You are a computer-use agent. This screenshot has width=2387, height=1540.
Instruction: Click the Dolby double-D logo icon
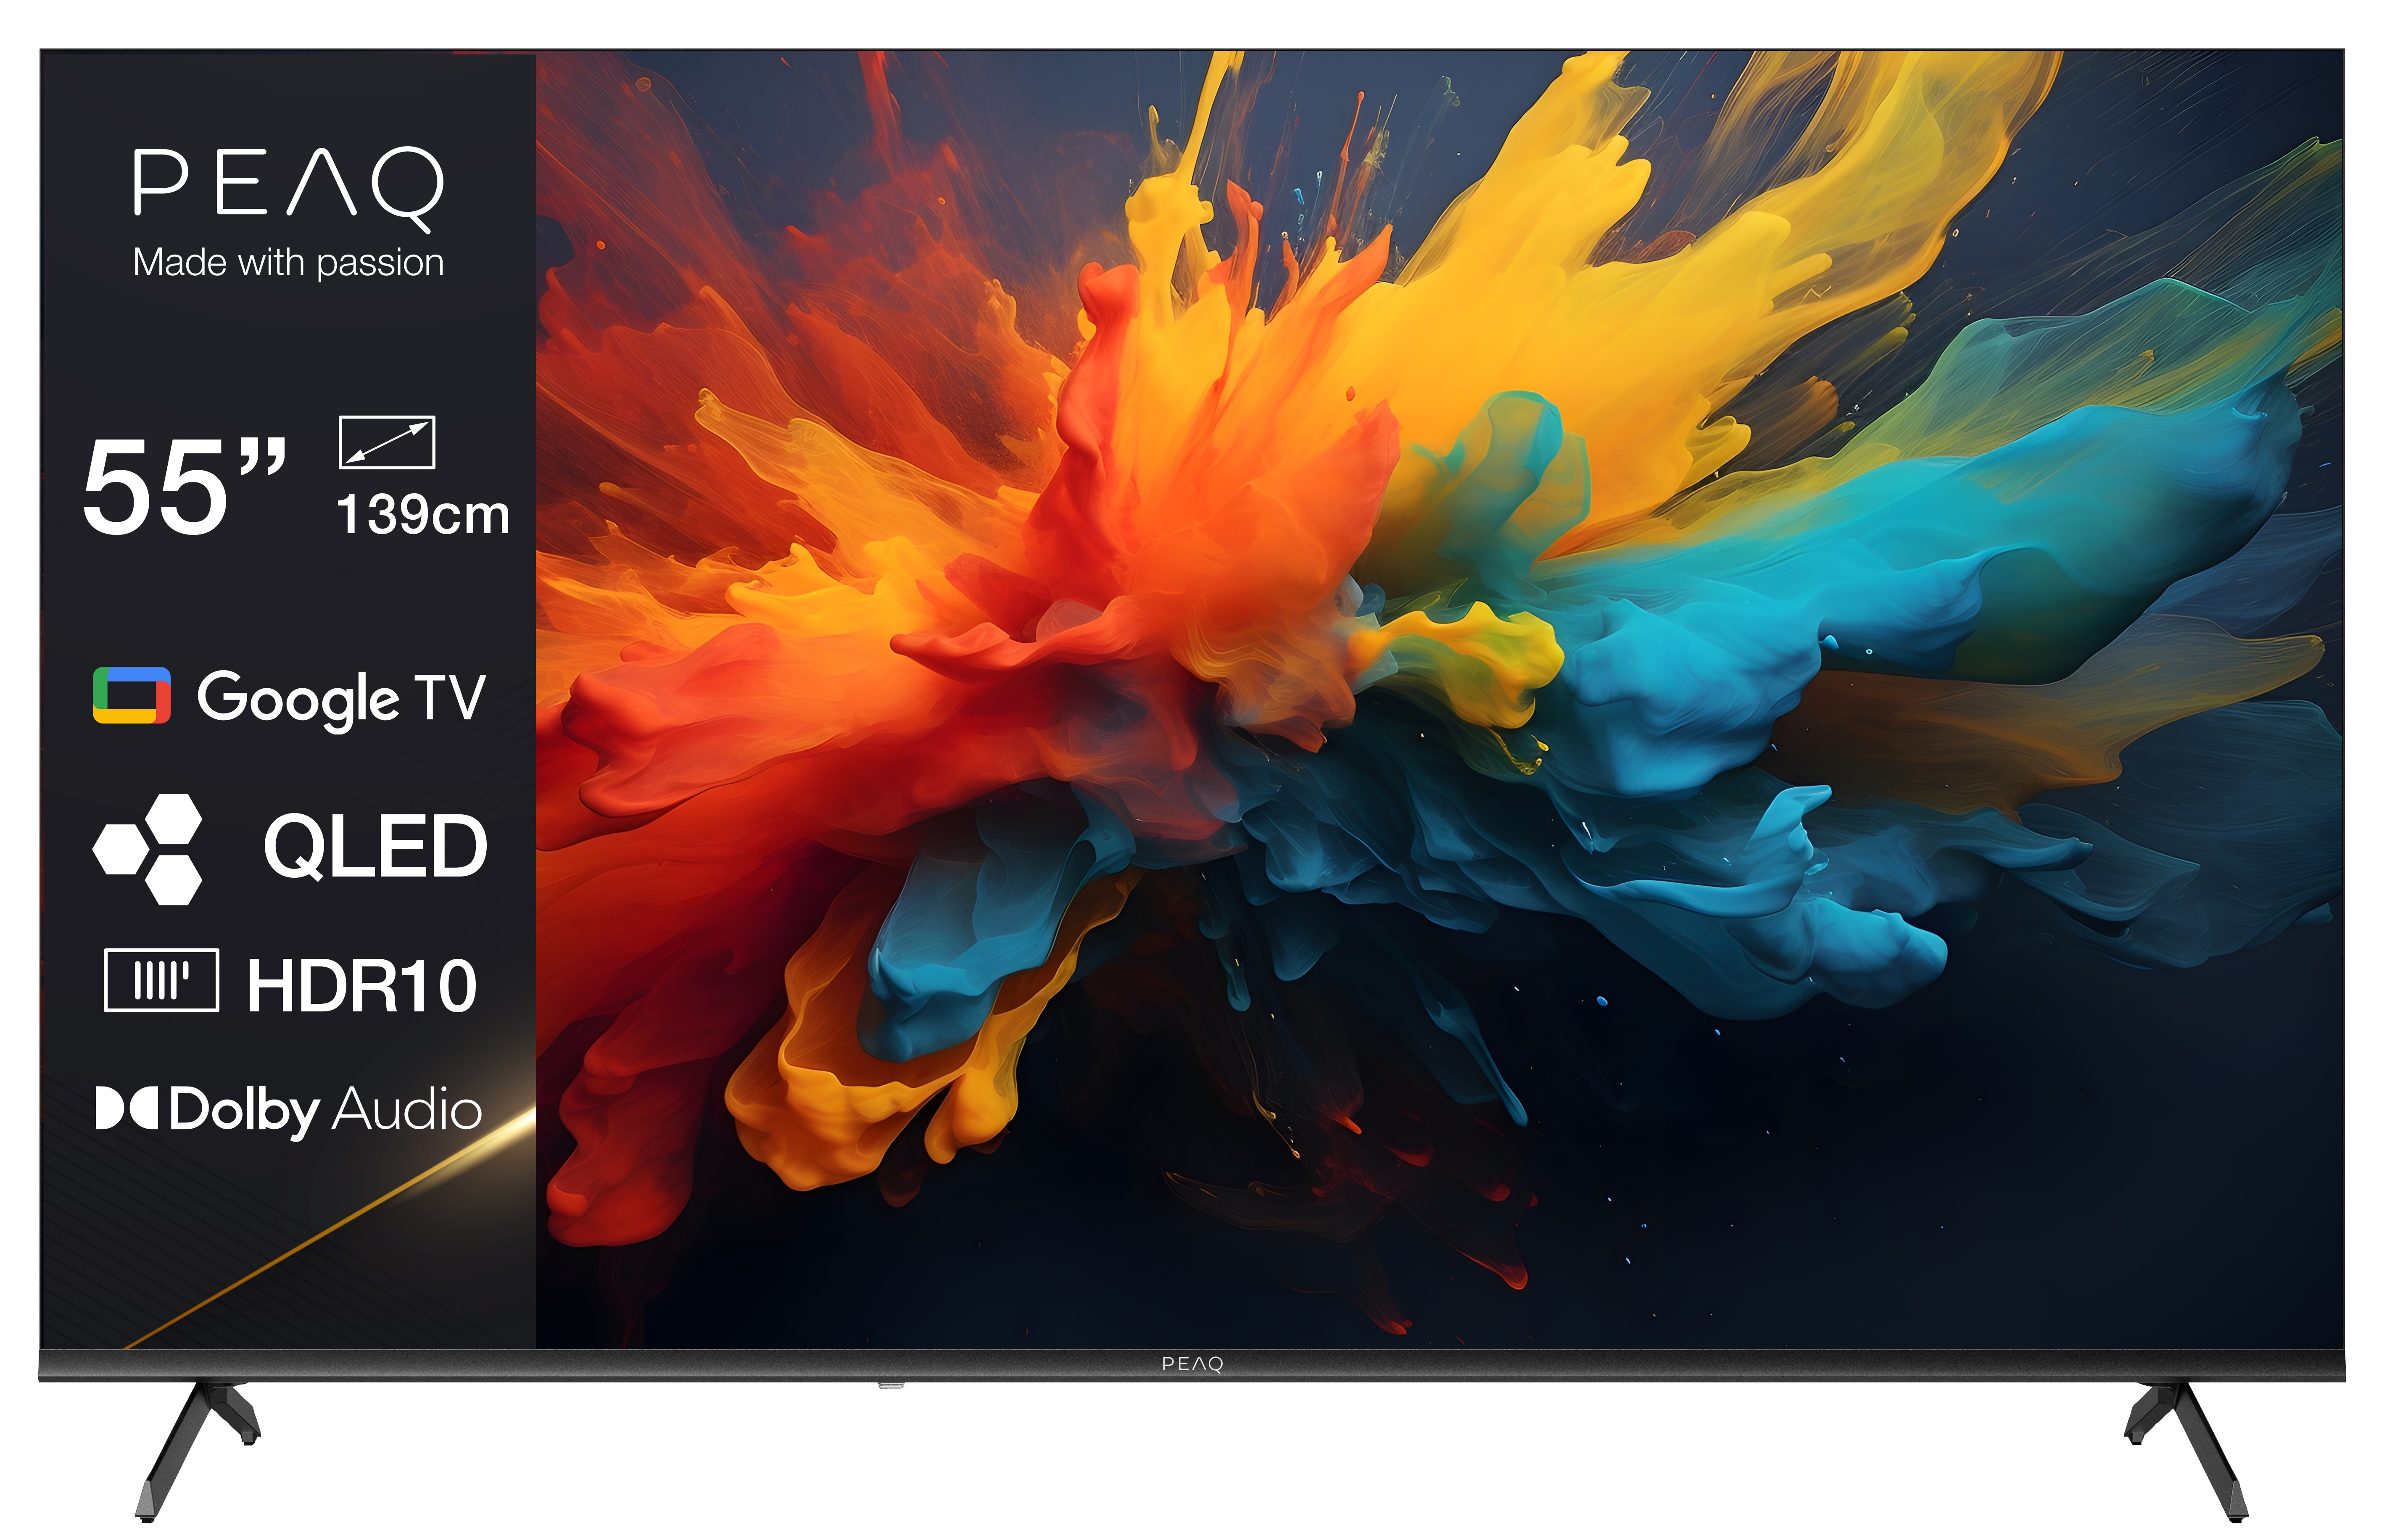126,1109
